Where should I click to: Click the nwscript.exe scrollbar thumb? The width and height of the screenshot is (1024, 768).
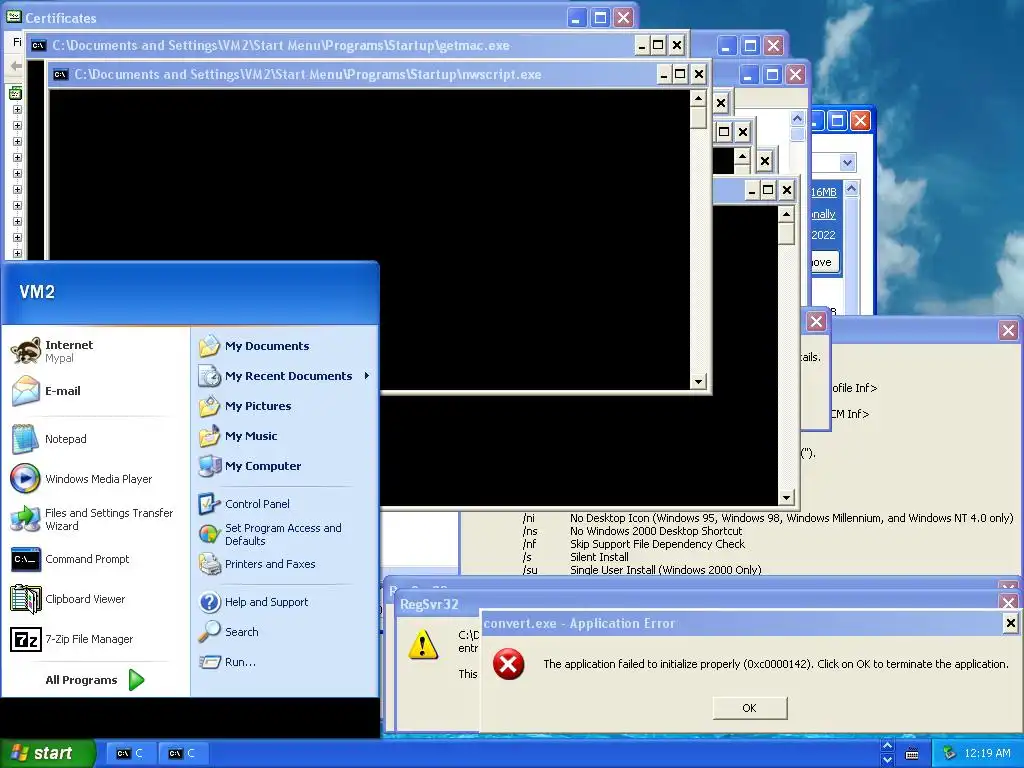[698, 118]
